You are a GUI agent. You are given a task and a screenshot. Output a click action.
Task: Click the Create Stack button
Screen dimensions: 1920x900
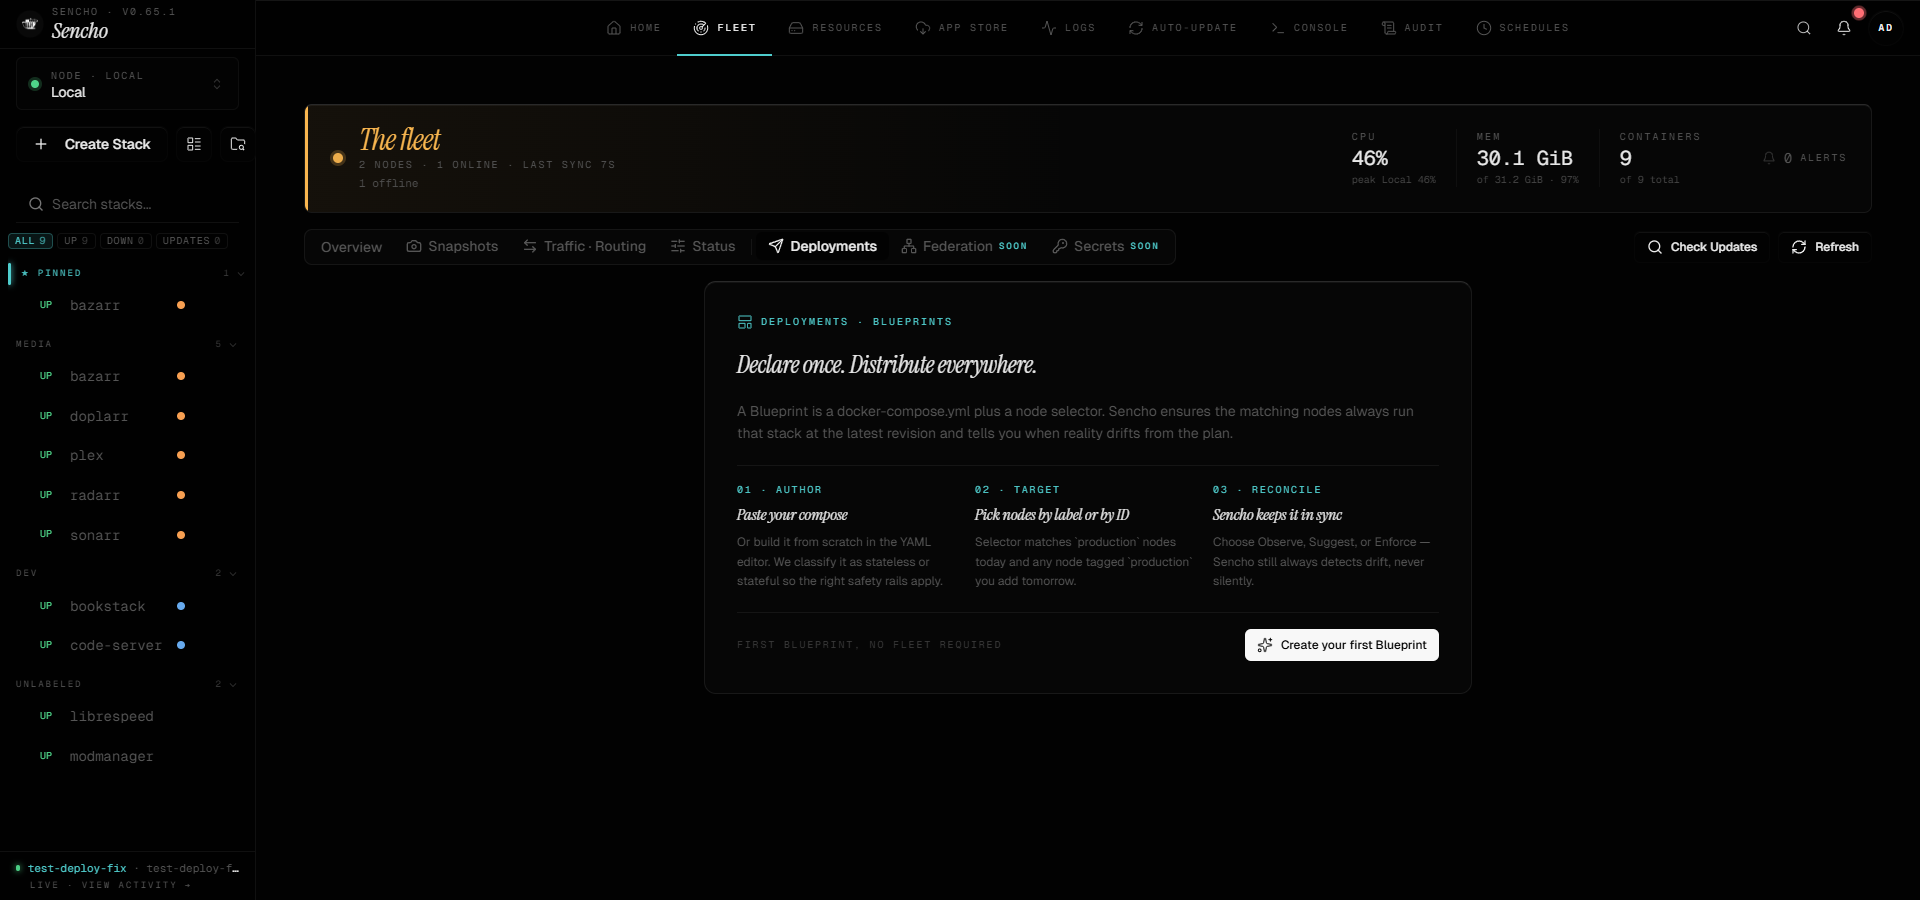tap(92, 144)
